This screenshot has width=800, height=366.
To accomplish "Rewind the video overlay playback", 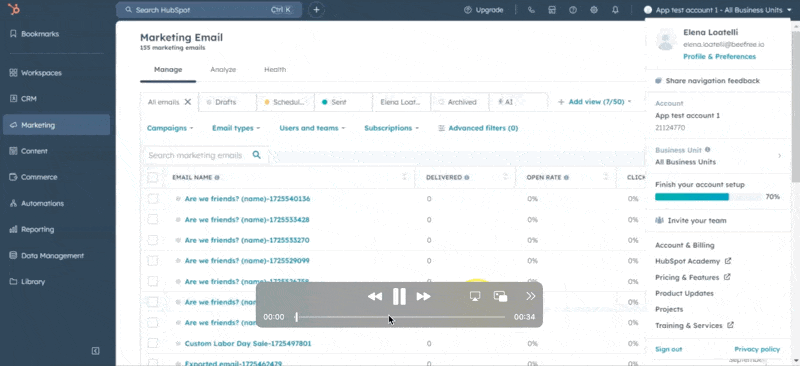I will pyautogui.click(x=375, y=297).
